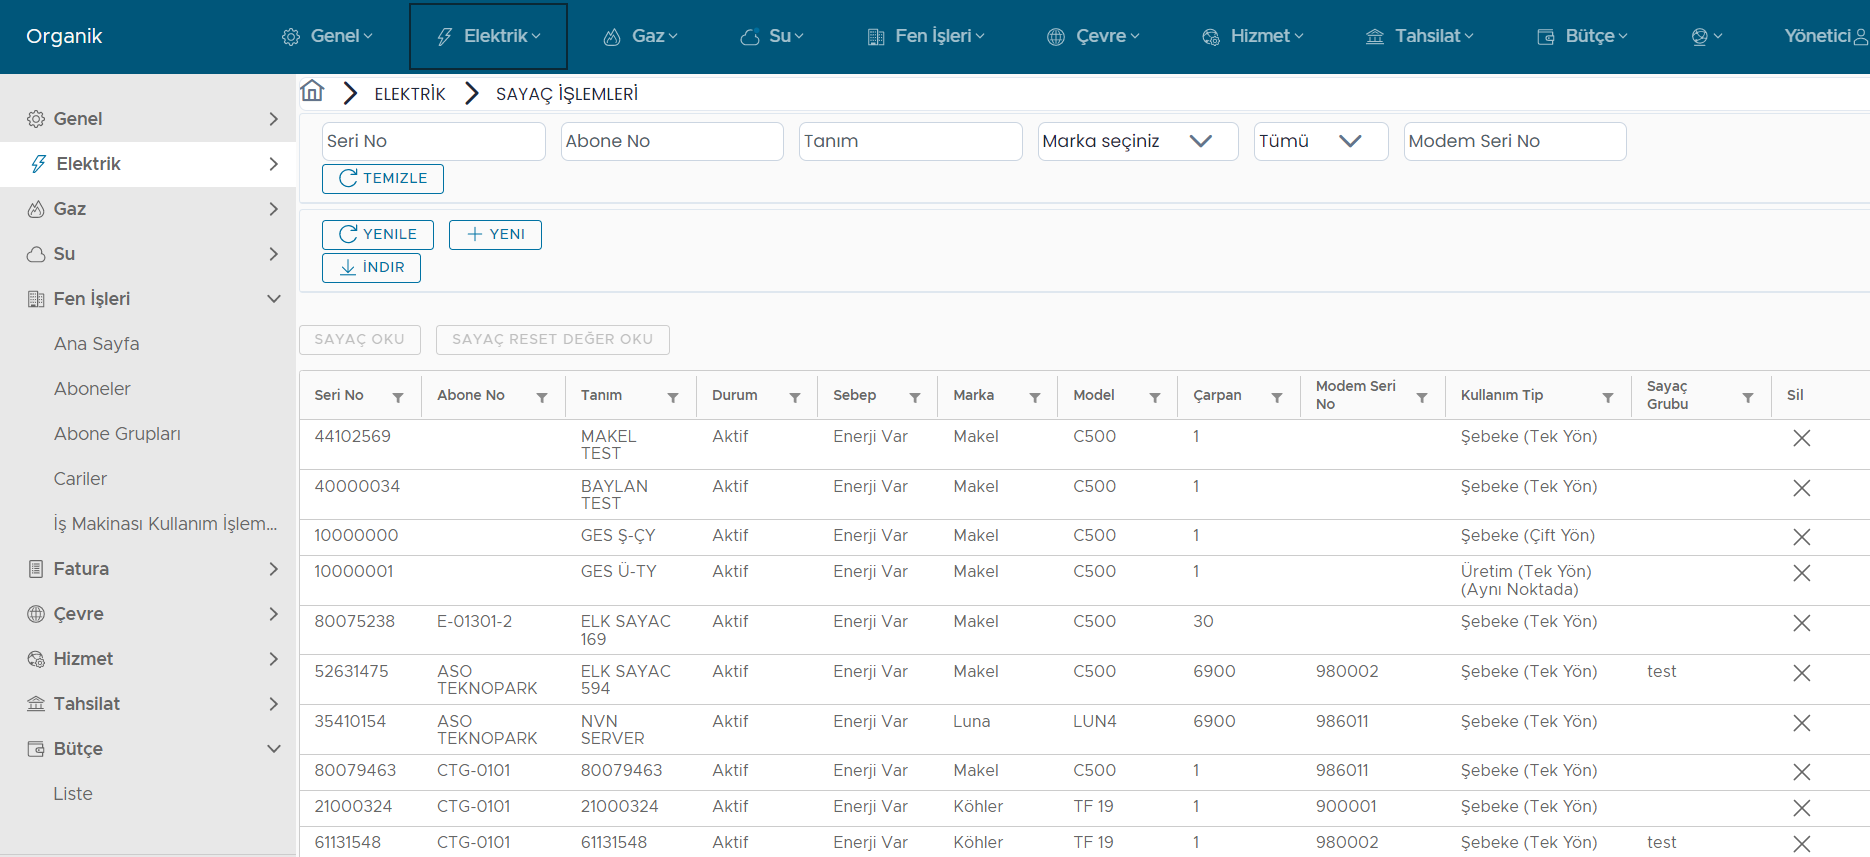1870x857 pixels.
Task: Click the Yönetici user profile icon
Action: pyautogui.click(x=1859, y=36)
